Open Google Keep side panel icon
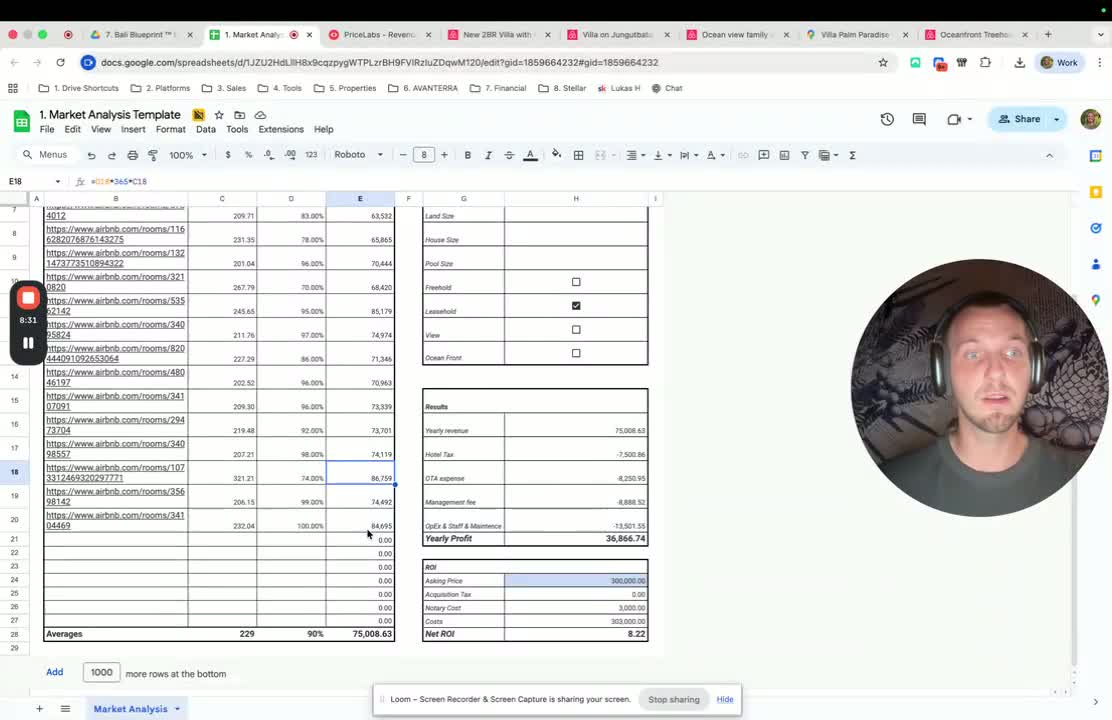The image size is (1112, 720). coord(1096,192)
